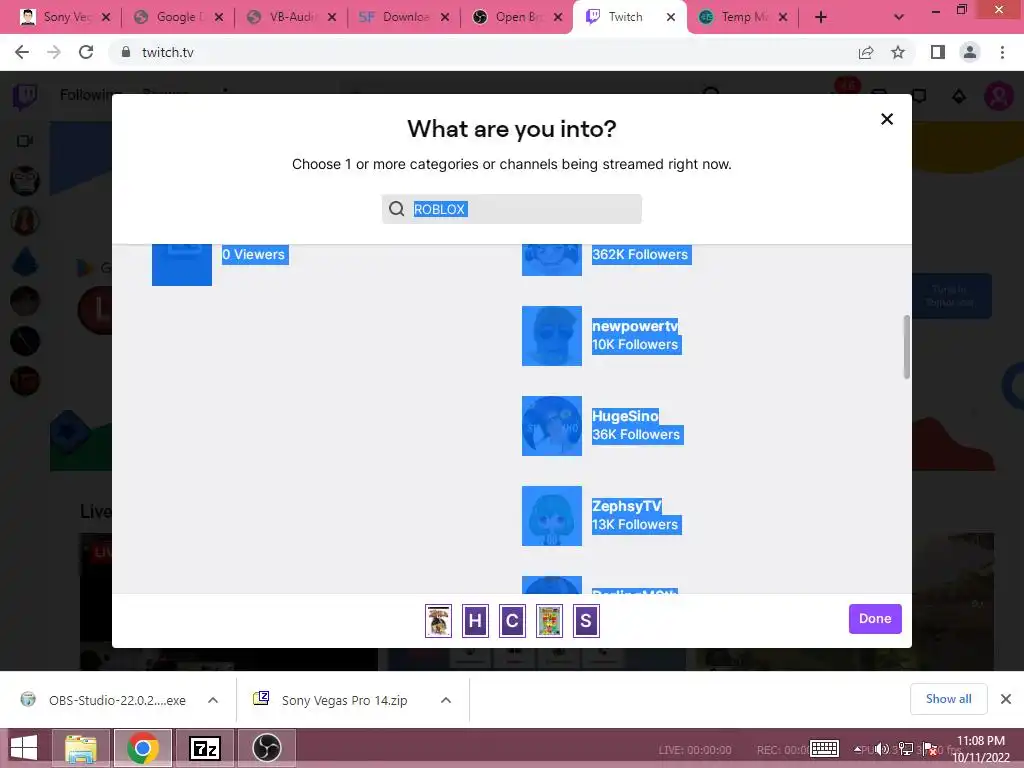1024x768 pixels.
Task: Click the ROBLOX search field
Action: [511, 209]
